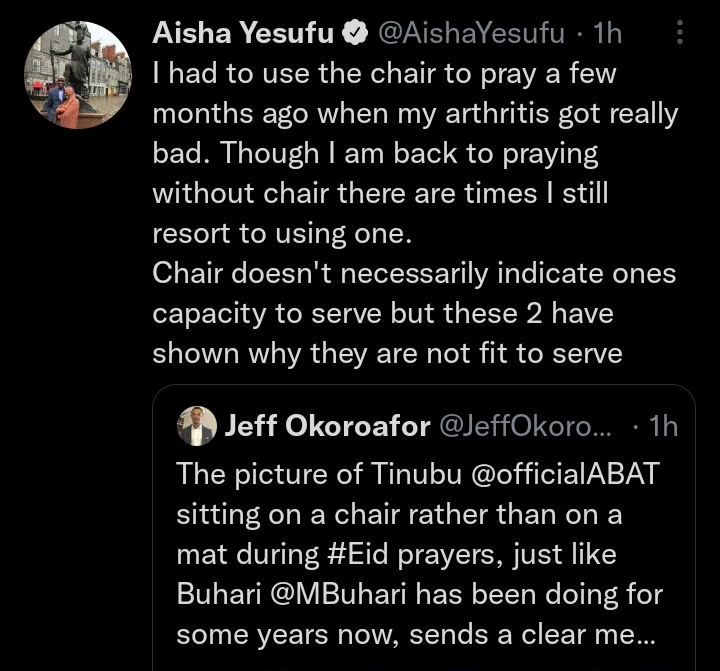Click the main tweet's 1h timestamp
Viewport: 720px width, 671px height.
pos(607,33)
